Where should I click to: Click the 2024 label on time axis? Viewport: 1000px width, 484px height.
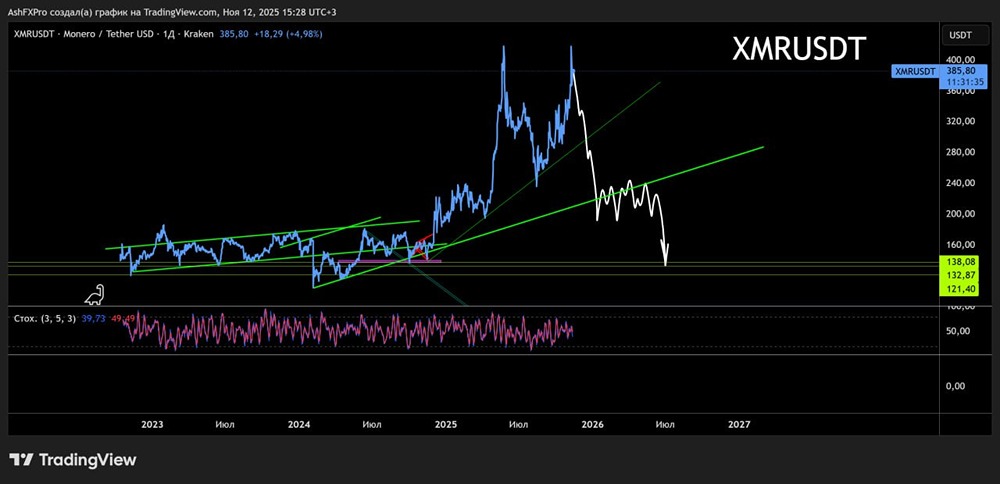[299, 425]
